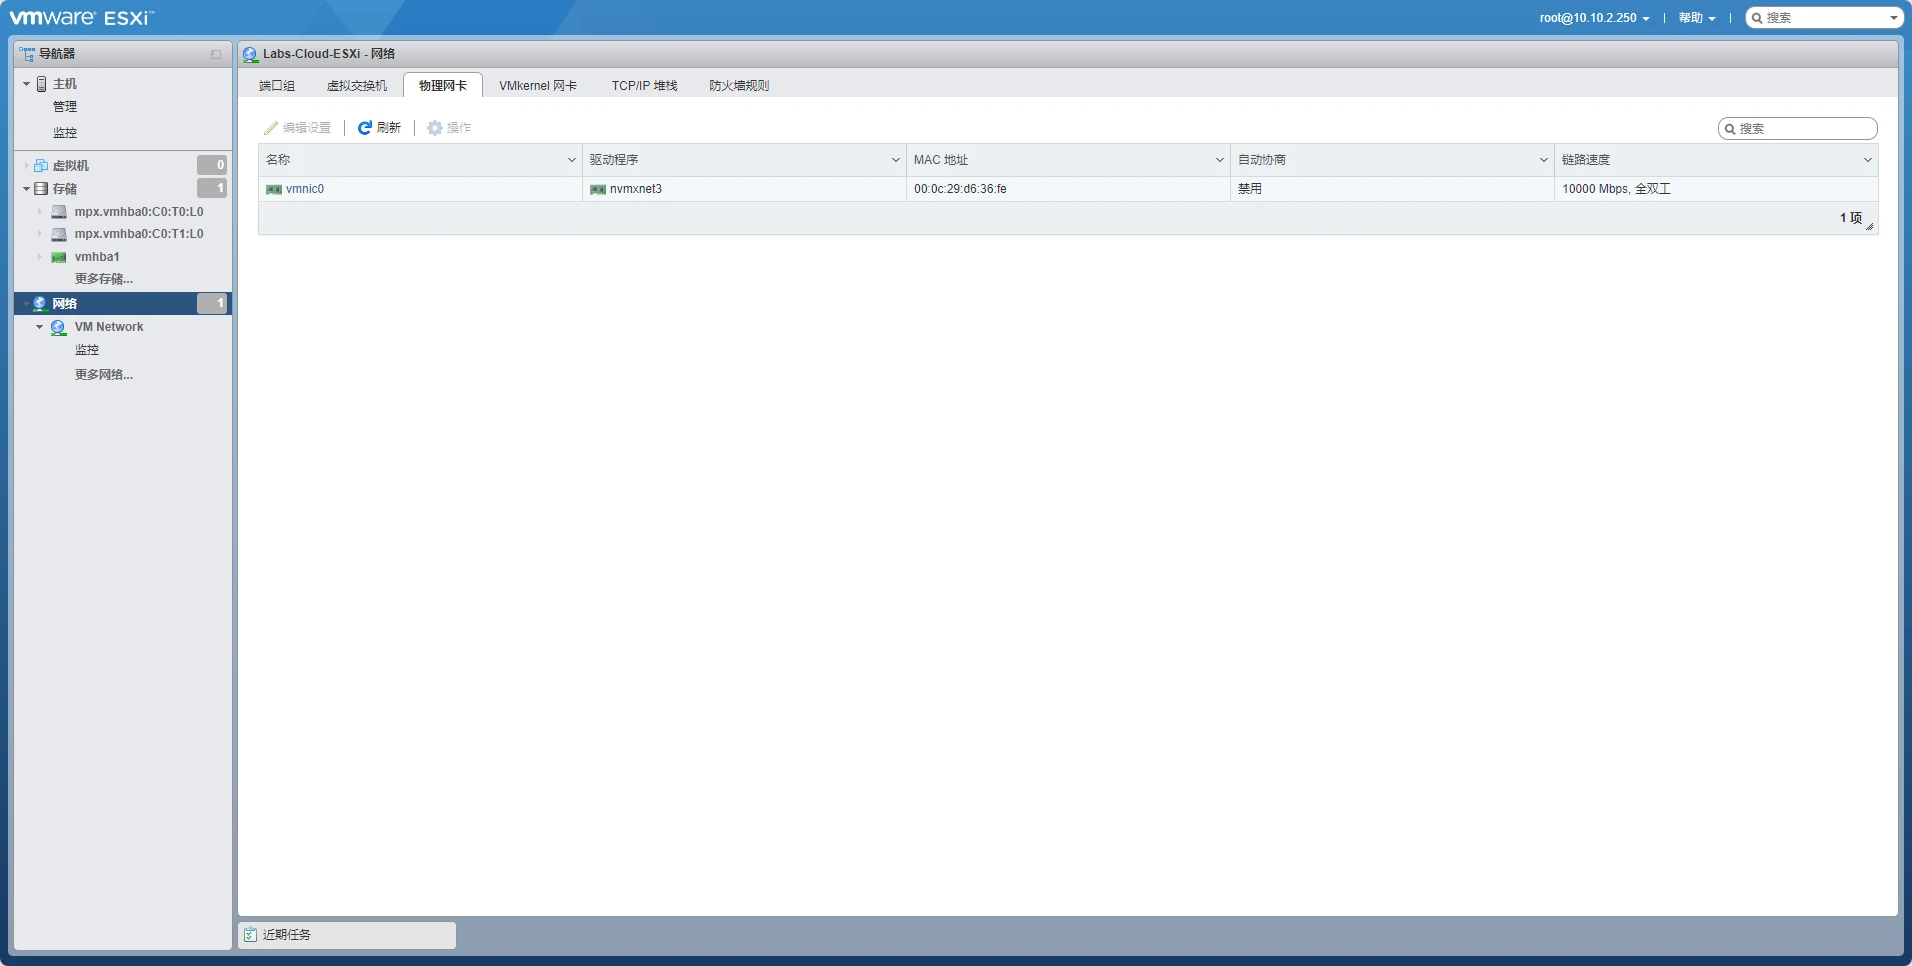
Task: Open the vmnic0 adapter link
Action: coord(305,189)
